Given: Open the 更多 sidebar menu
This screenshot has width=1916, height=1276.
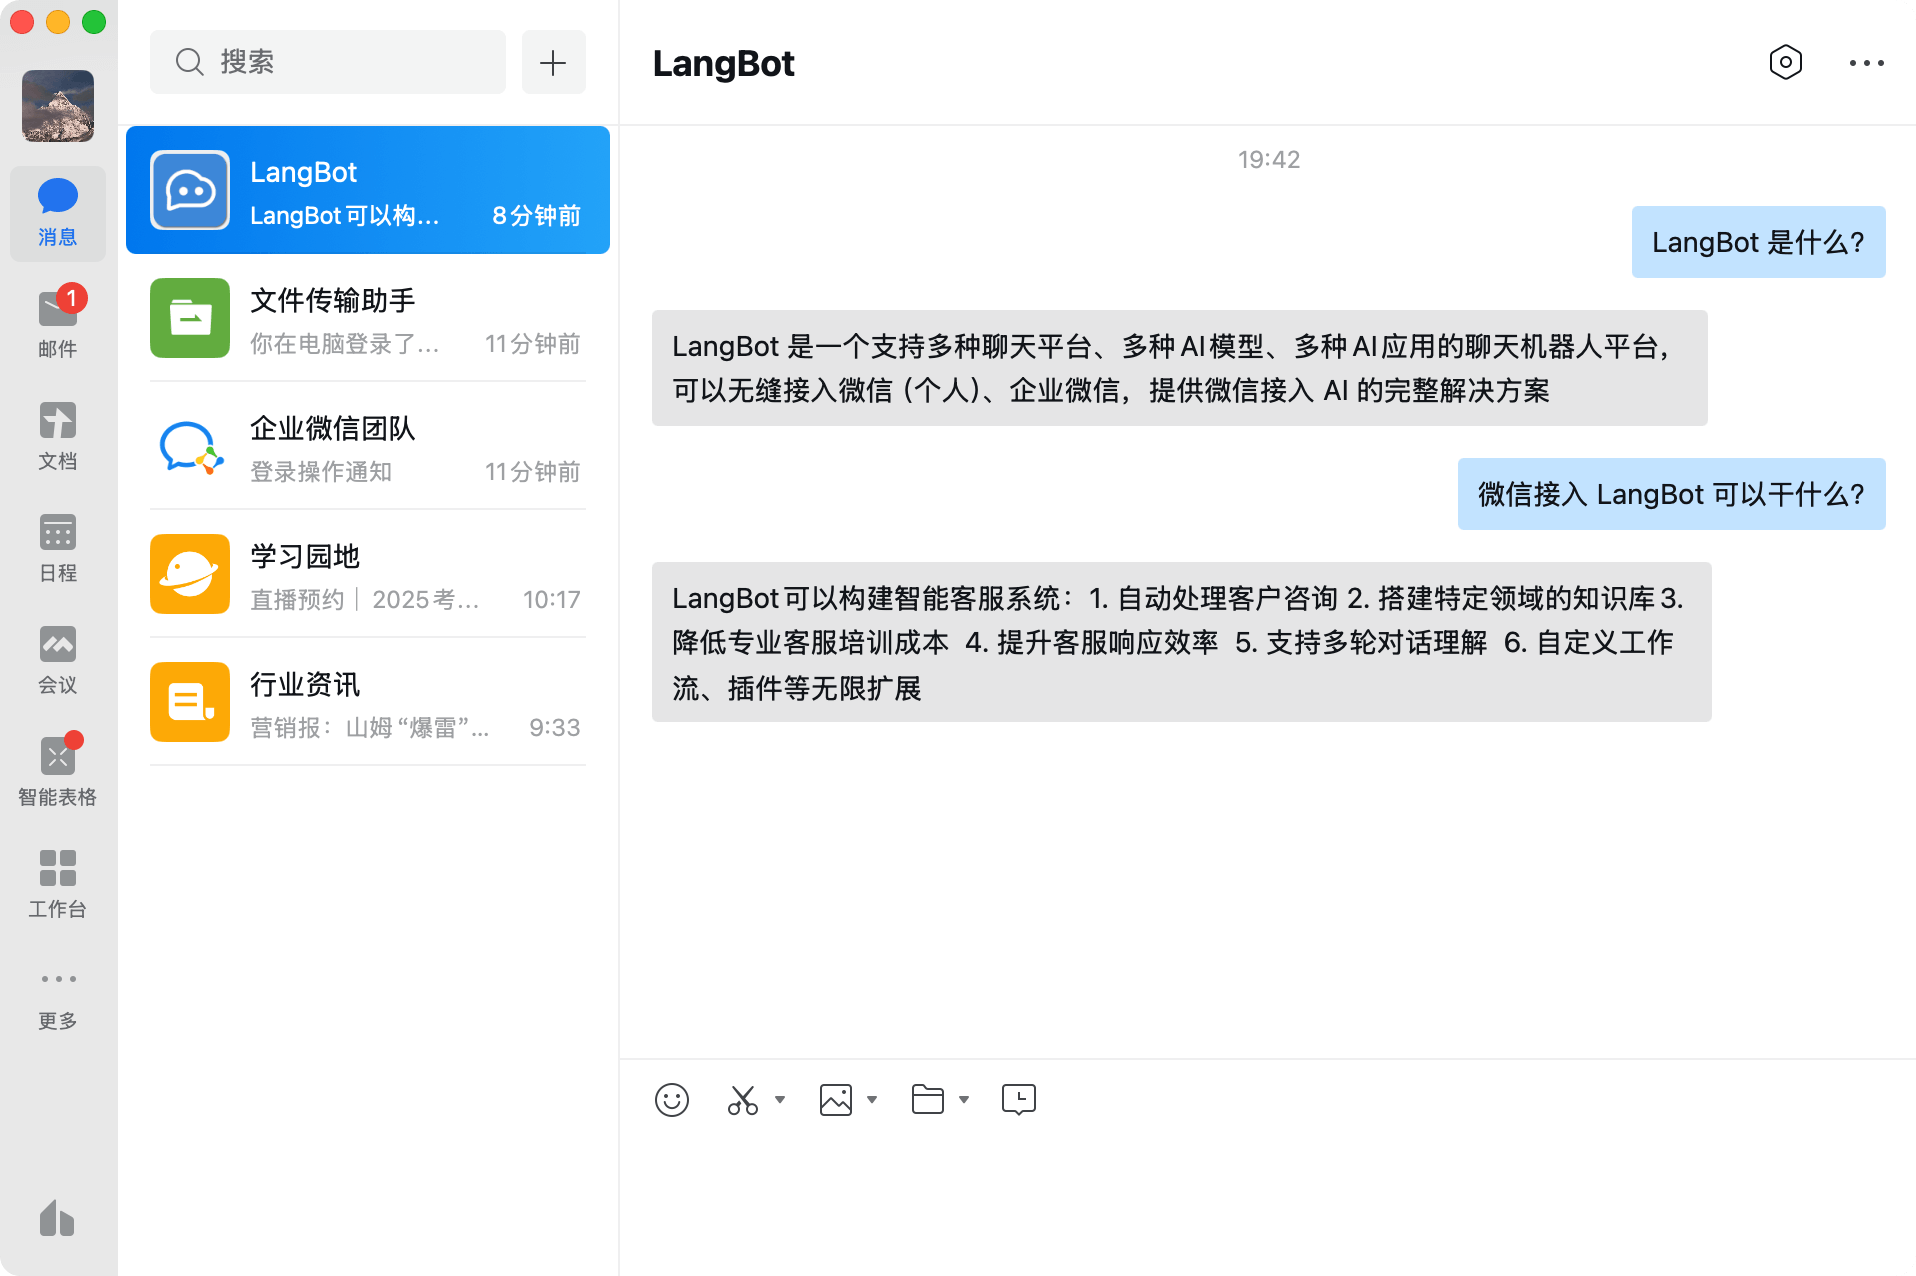Looking at the screenshot, I should pos(57,996).
